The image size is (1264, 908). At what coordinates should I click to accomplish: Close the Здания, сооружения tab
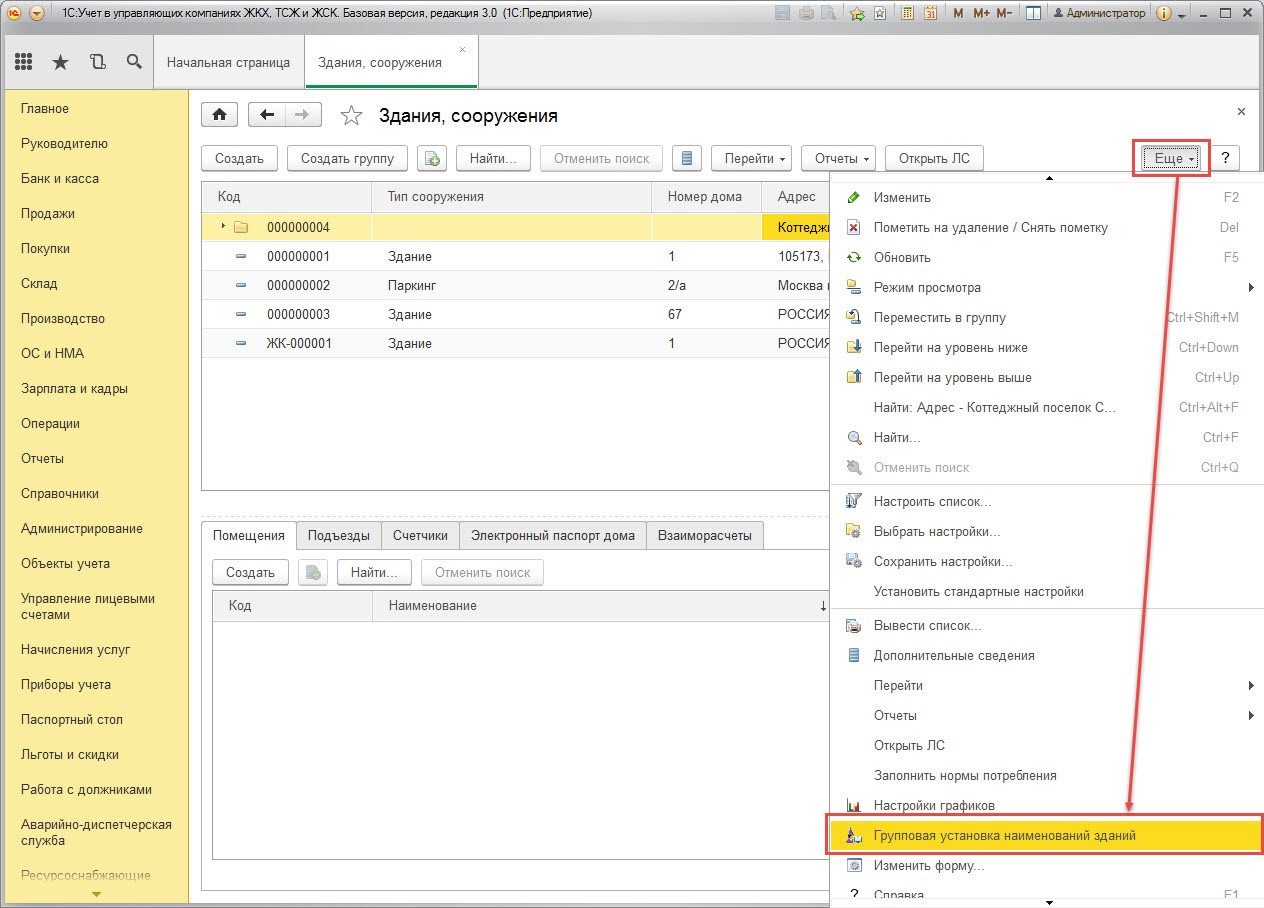click(x=462, y=49)
